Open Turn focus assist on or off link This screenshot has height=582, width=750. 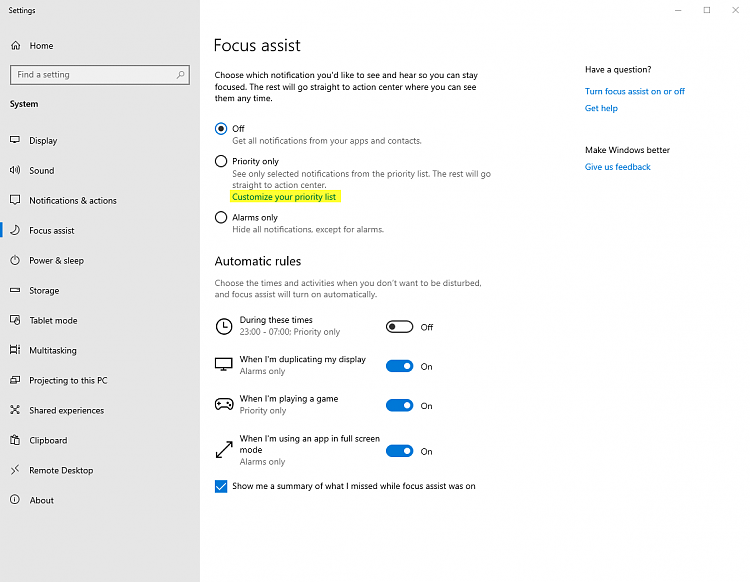[x=635, y=91]
